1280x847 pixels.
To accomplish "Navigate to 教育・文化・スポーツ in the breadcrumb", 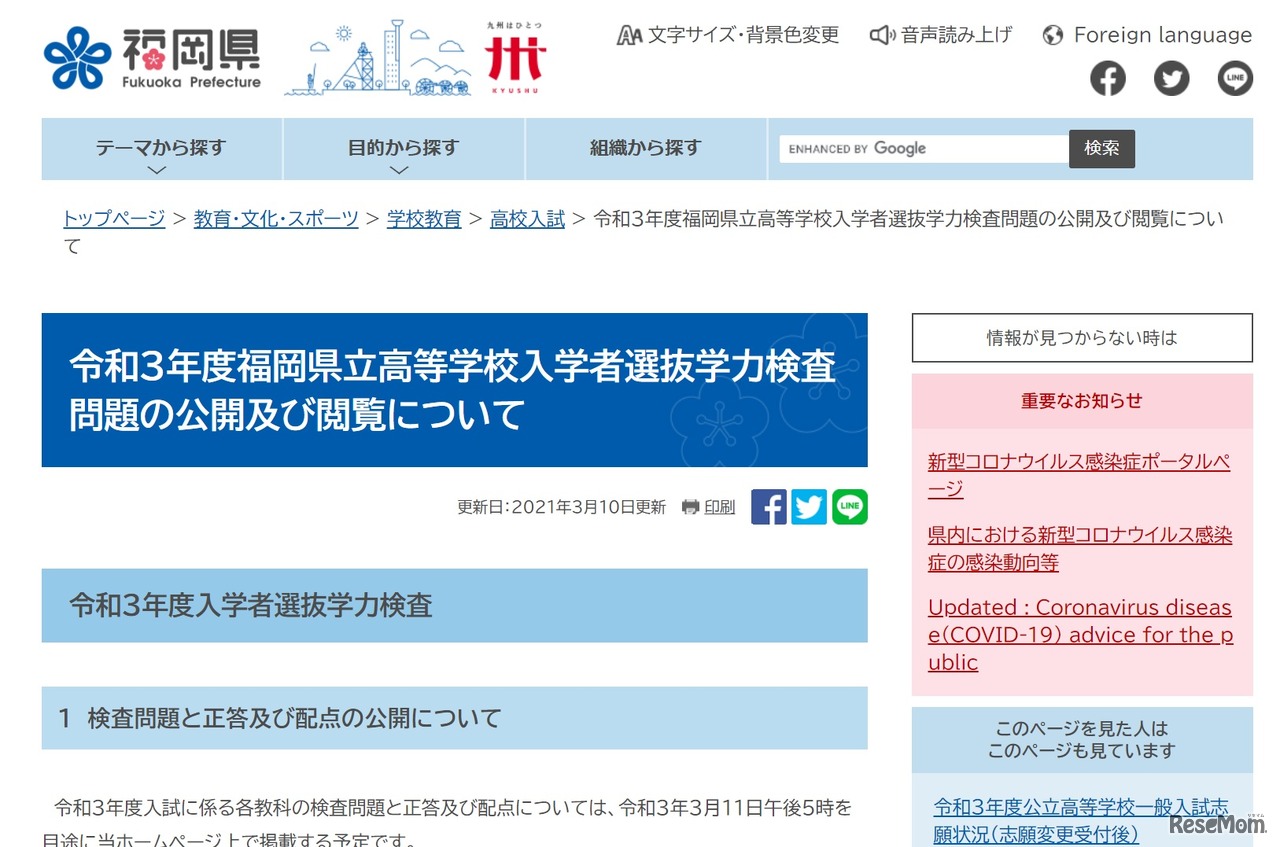I will pyautogui.click(x=276, y=219).
